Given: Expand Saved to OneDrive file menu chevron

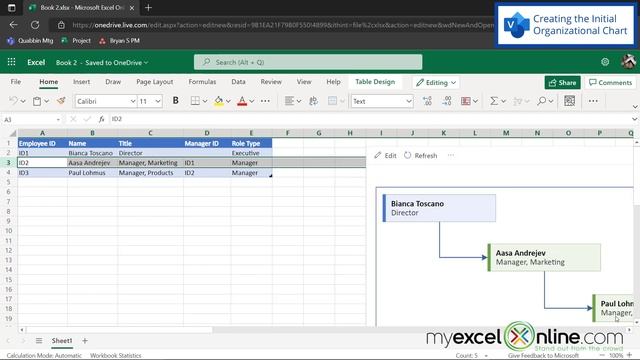Looking at the screenshot, I should coord(146,62).
